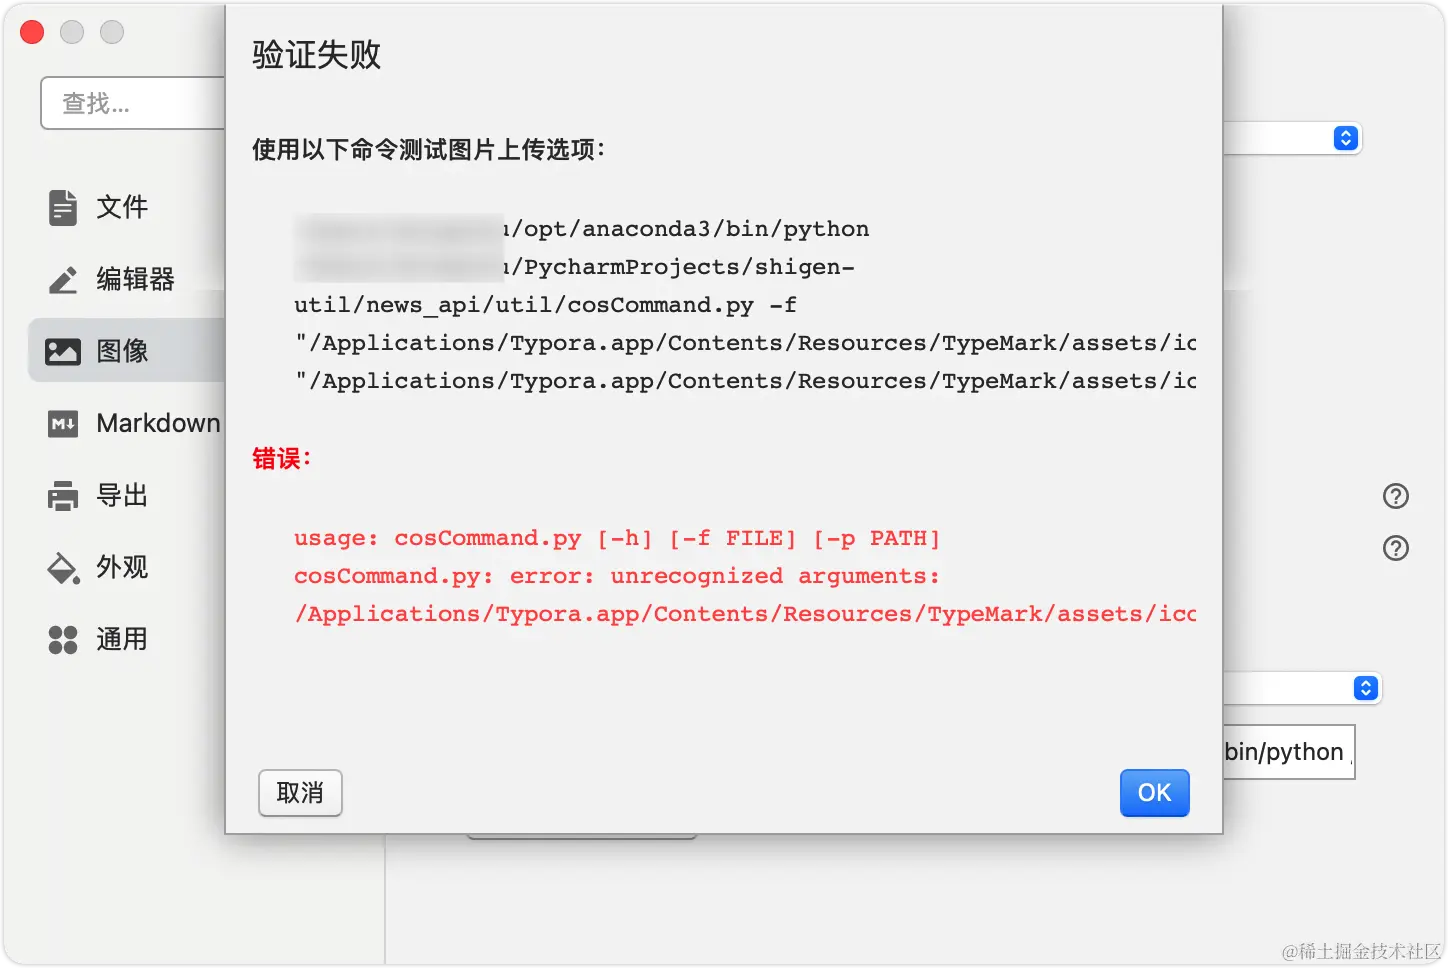1448x968 pixels.
Task: Select the 图像 preferences section
Action: click(128, 351)
